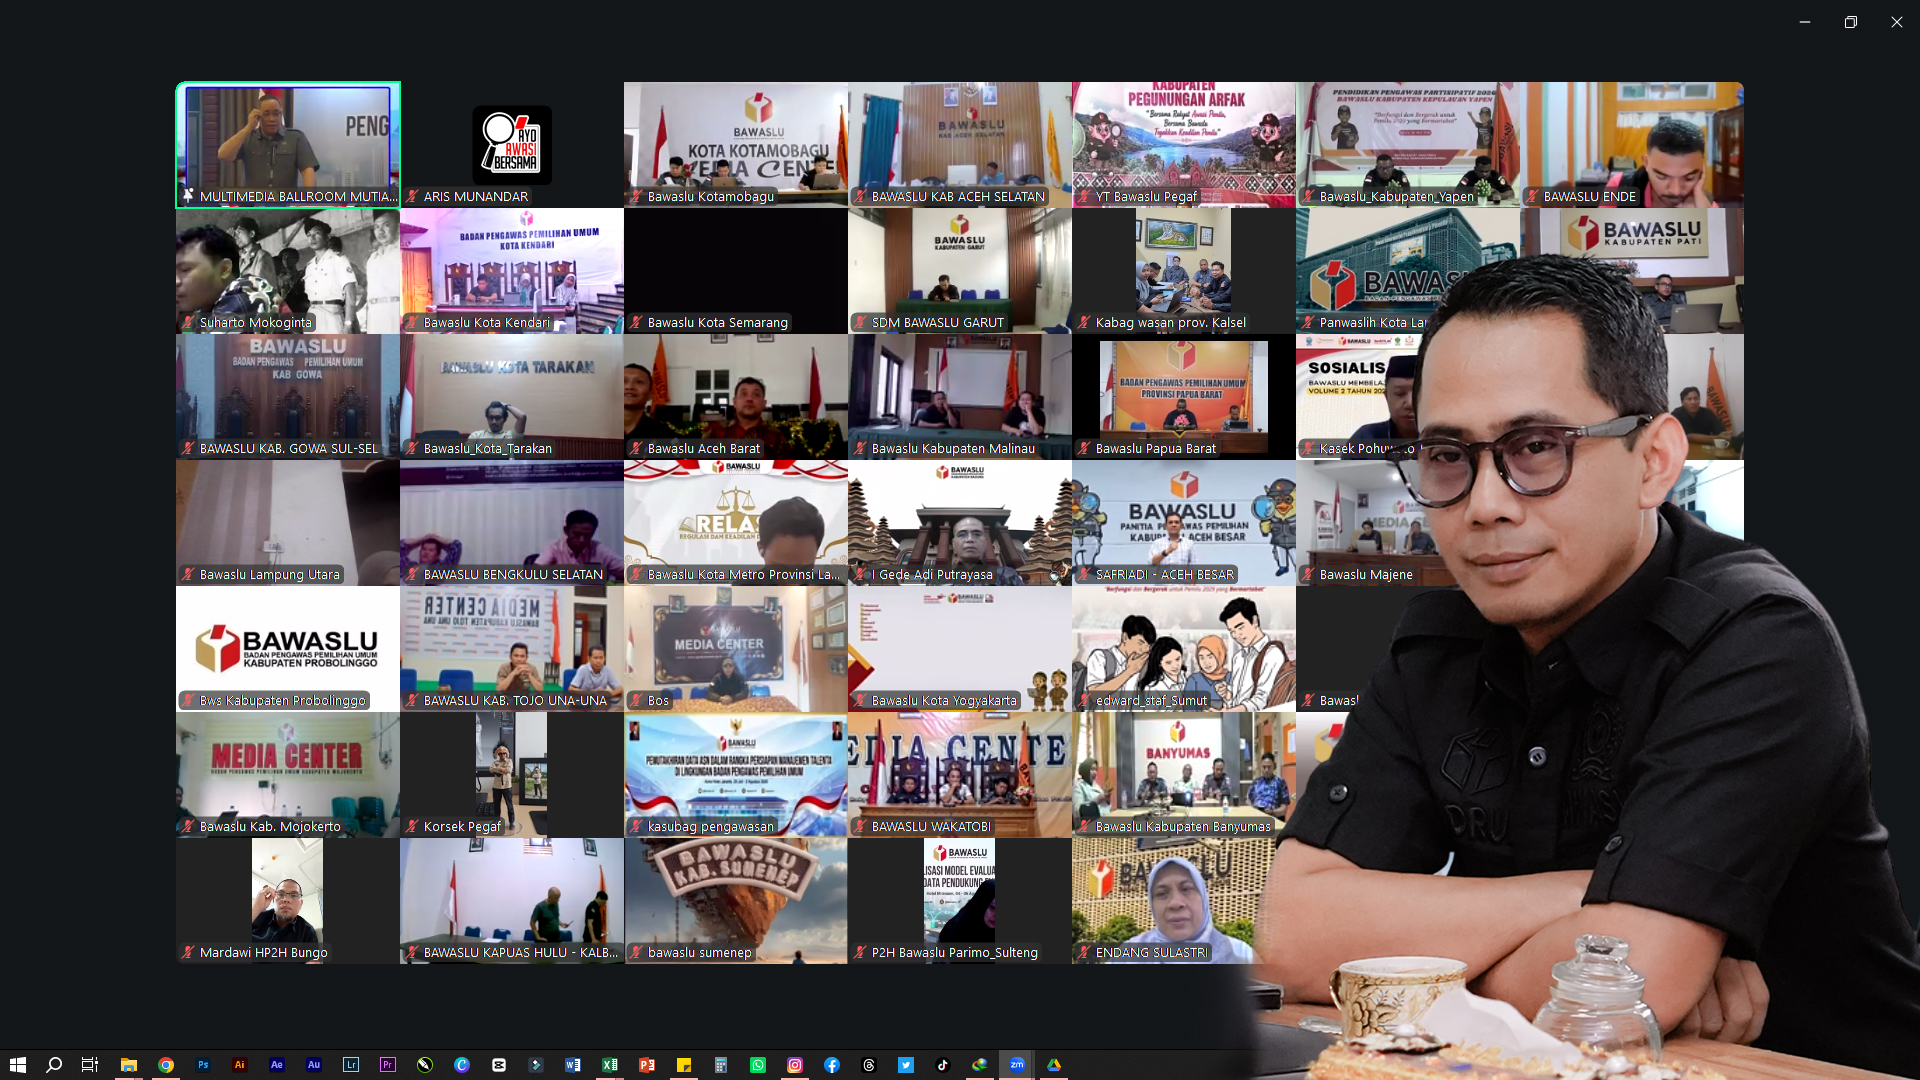1920x1080 pixels.
Task: Open Microsoft PowerPoint from the taskbar
Action: (647, 1065)
